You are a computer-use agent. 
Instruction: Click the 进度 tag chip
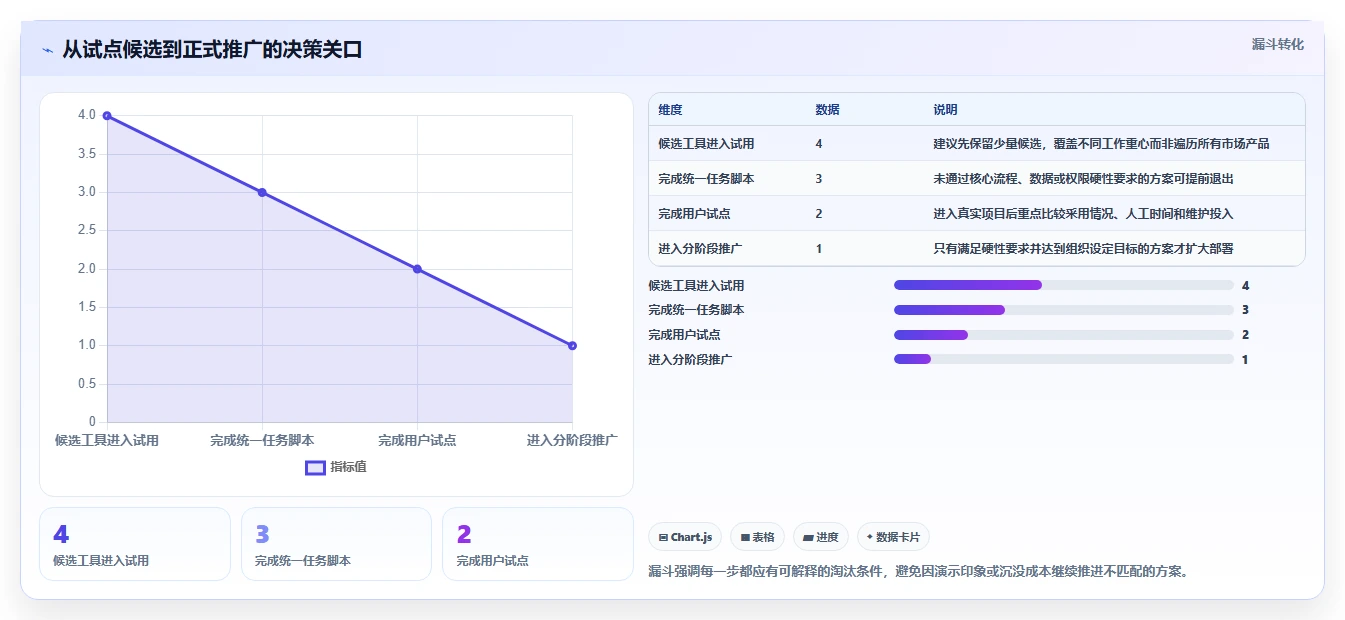point(821,537)
